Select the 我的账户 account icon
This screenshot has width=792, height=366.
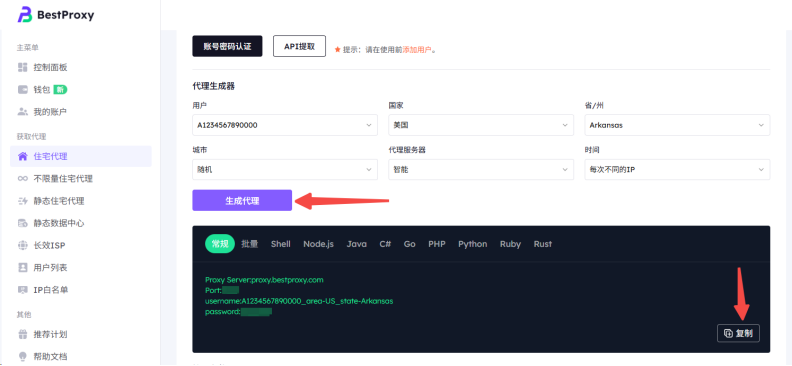(x=22, y=112)
